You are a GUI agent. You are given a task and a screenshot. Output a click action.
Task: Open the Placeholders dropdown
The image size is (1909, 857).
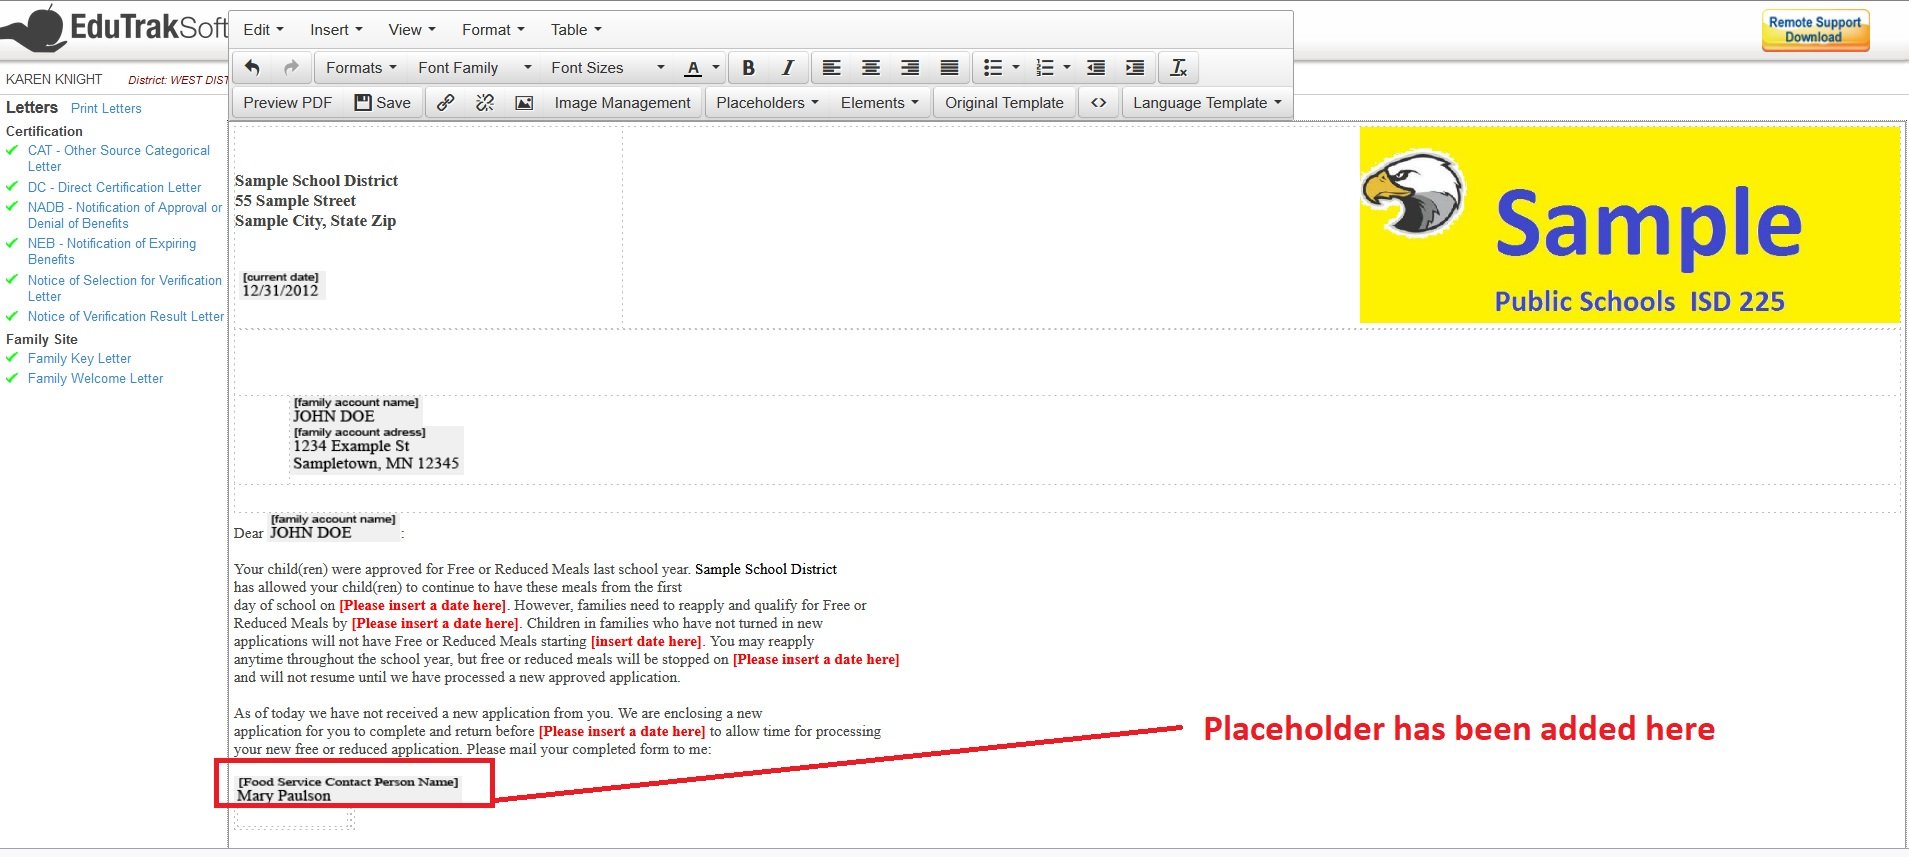(x=767, y=103)
